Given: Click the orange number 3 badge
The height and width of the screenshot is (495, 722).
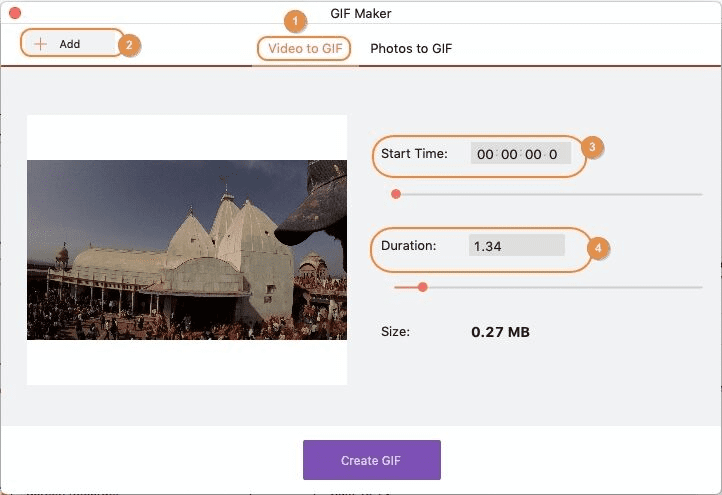Looking at the screenshot, I should (591, 147).
